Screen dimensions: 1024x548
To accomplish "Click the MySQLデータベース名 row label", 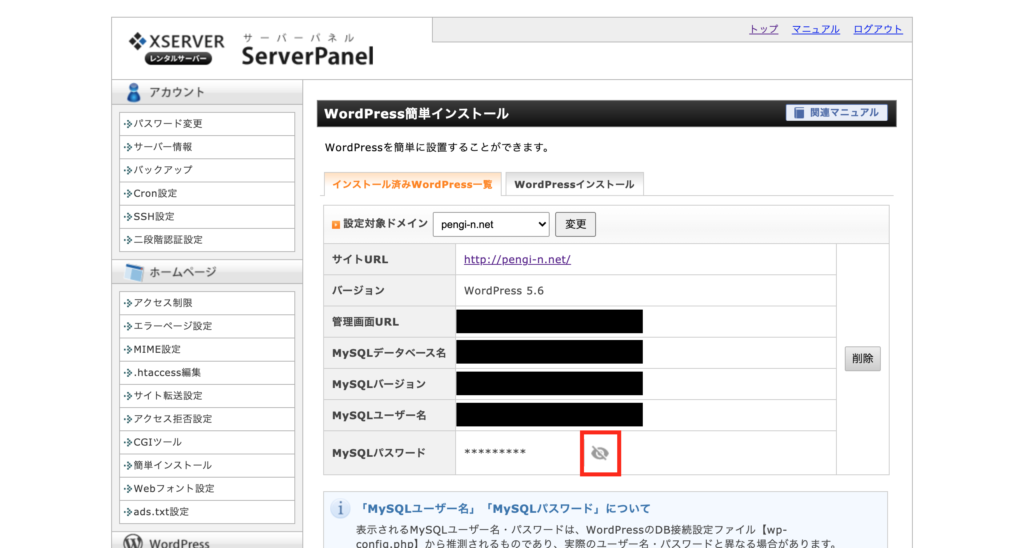I will point(389,353).
